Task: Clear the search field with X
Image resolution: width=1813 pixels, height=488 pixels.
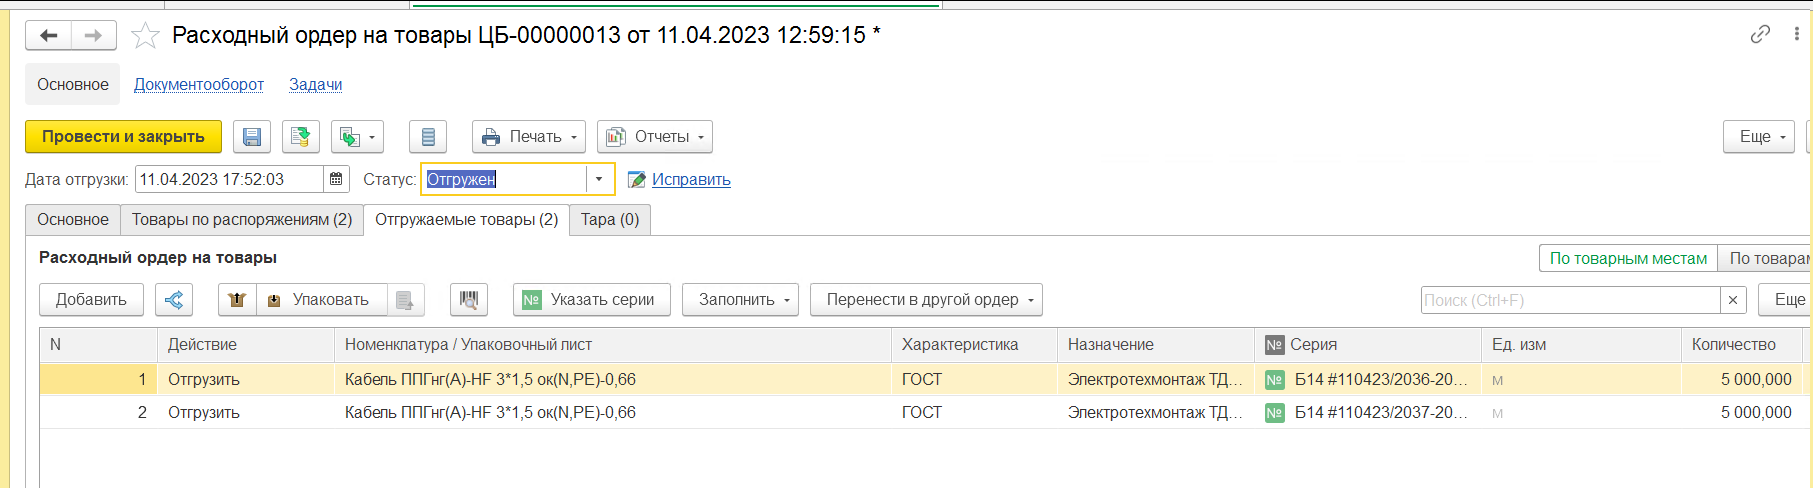Action: [x=1733, y=300]
